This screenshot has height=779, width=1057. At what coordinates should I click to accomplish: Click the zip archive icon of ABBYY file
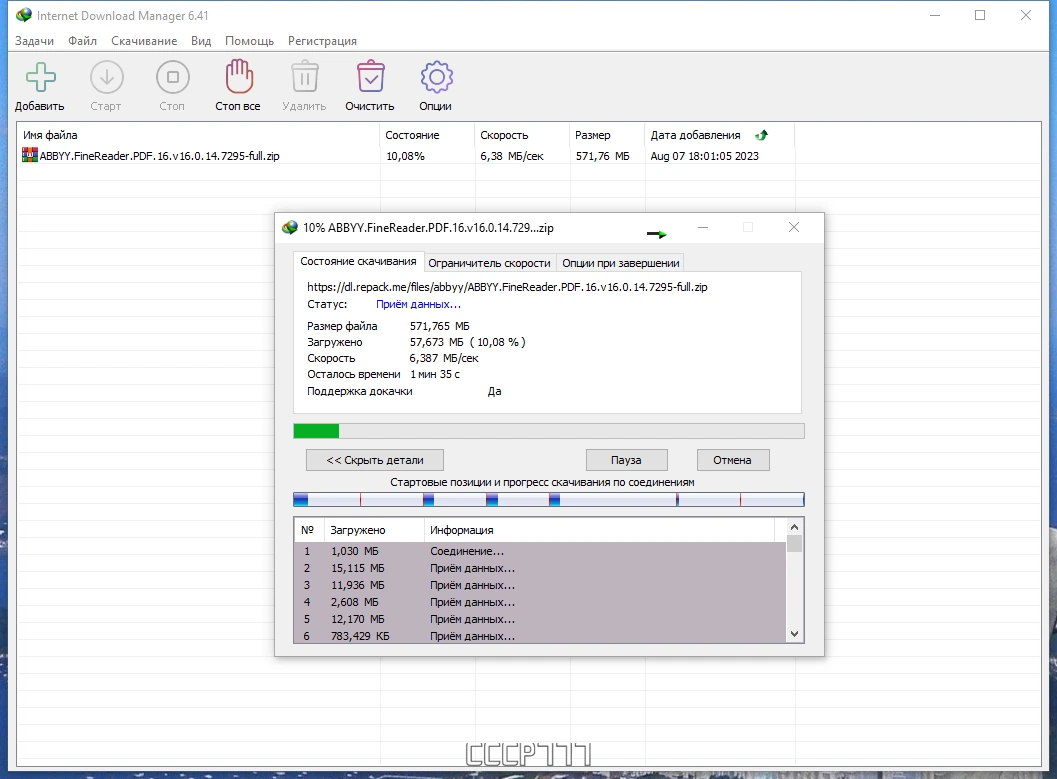point(30,156)
